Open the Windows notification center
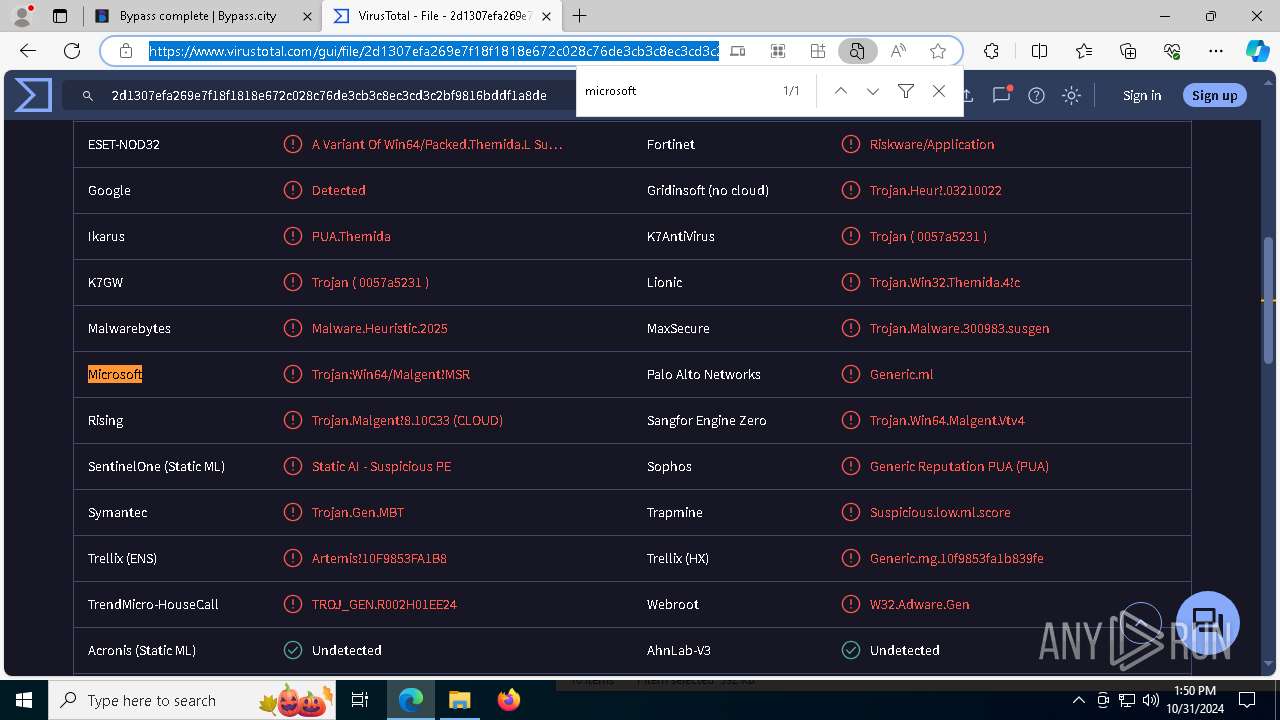This screenshot has width=1280, height=720. [x=1247, y=700]
